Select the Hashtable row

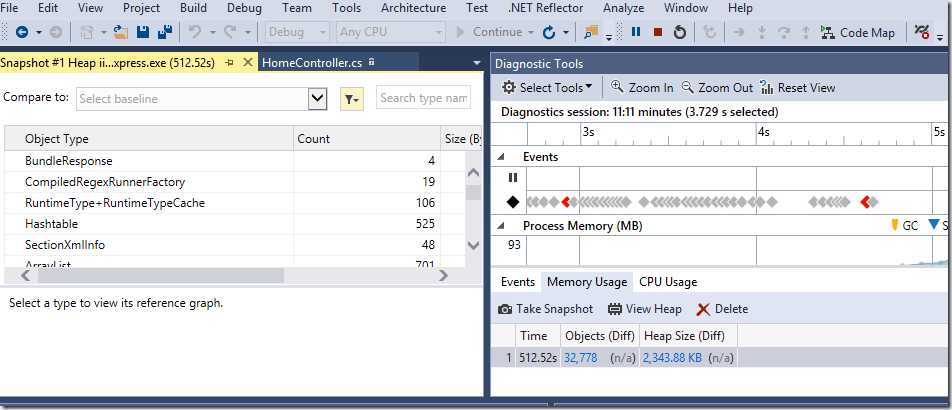click(x=234, y=224)
